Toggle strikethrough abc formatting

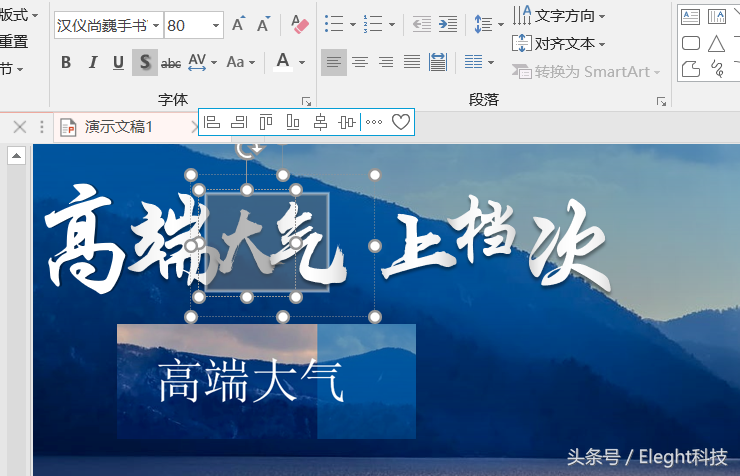point(171,62)
